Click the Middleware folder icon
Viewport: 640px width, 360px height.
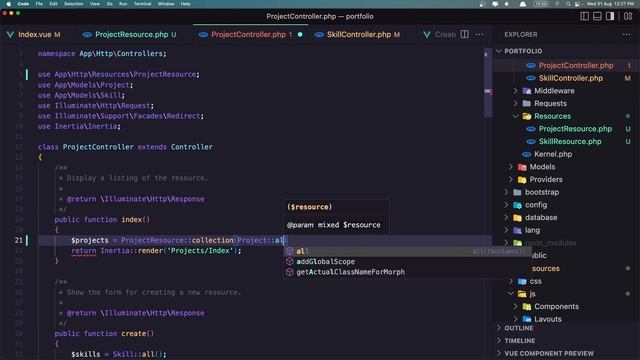click(527, 91)
